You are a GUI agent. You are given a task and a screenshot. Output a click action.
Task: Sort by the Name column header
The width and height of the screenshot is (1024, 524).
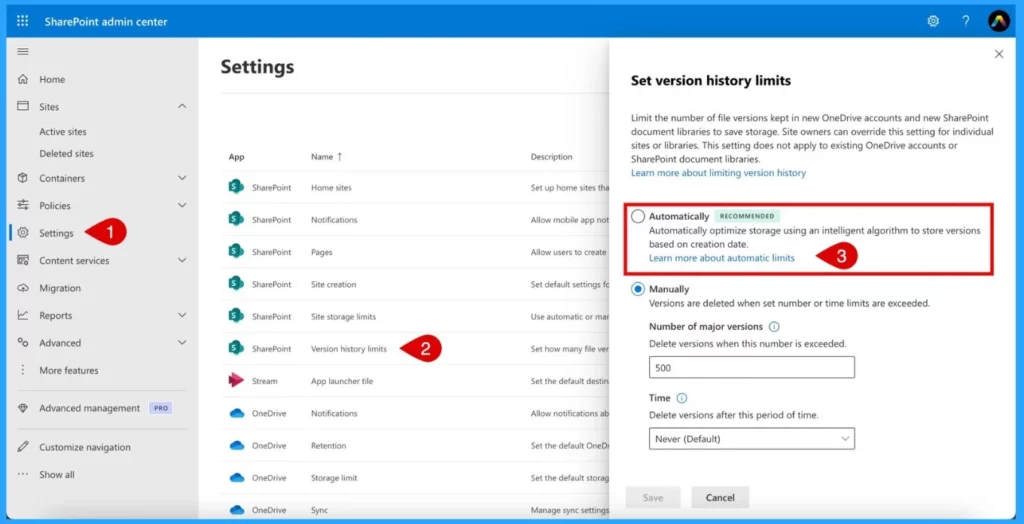327,157
